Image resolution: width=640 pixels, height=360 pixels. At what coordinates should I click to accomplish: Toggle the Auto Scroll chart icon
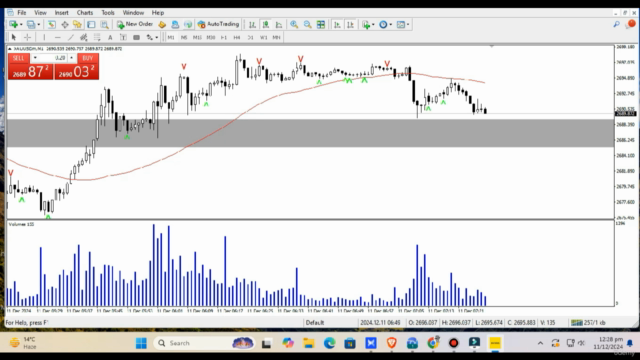pyautogui.click(x=337, y=24)
